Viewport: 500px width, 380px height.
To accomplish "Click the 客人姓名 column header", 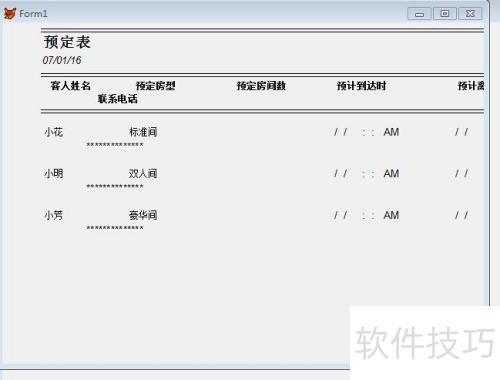I will tap(71, 86).
